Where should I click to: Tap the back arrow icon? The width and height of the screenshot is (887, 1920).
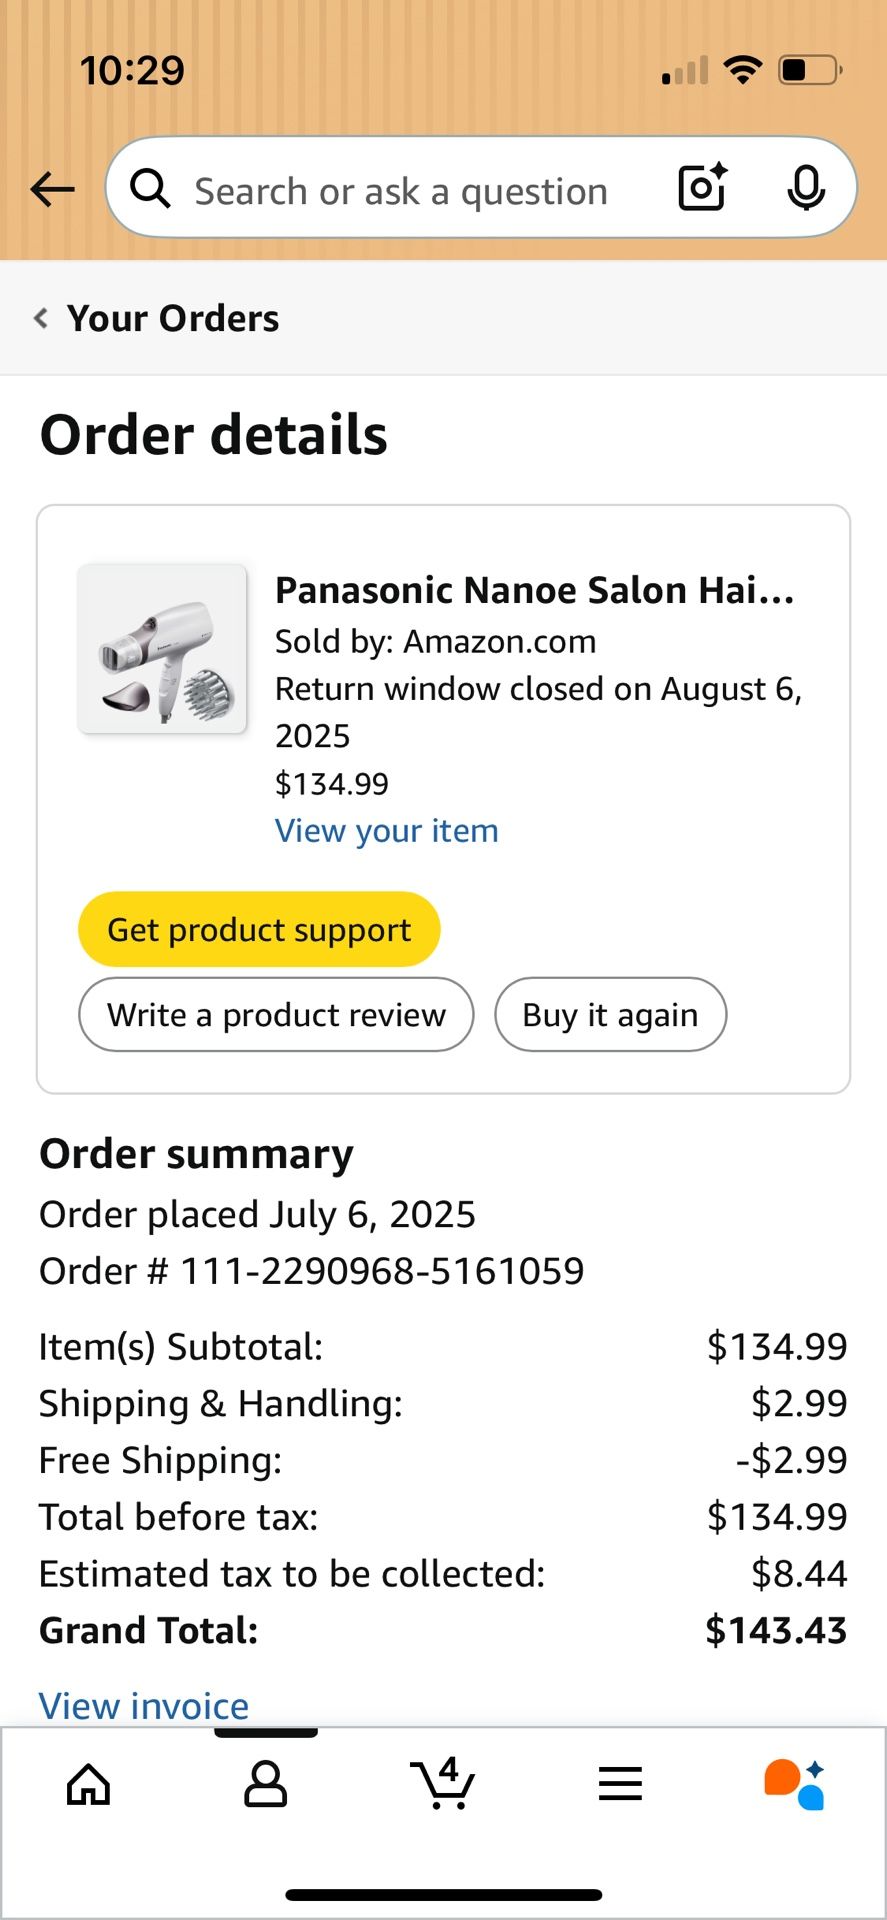click(53, 189)
